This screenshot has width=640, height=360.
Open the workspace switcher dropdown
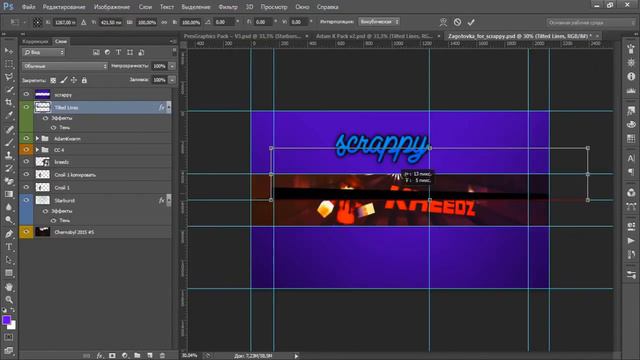pyautogui.click(x=591, y=22)
